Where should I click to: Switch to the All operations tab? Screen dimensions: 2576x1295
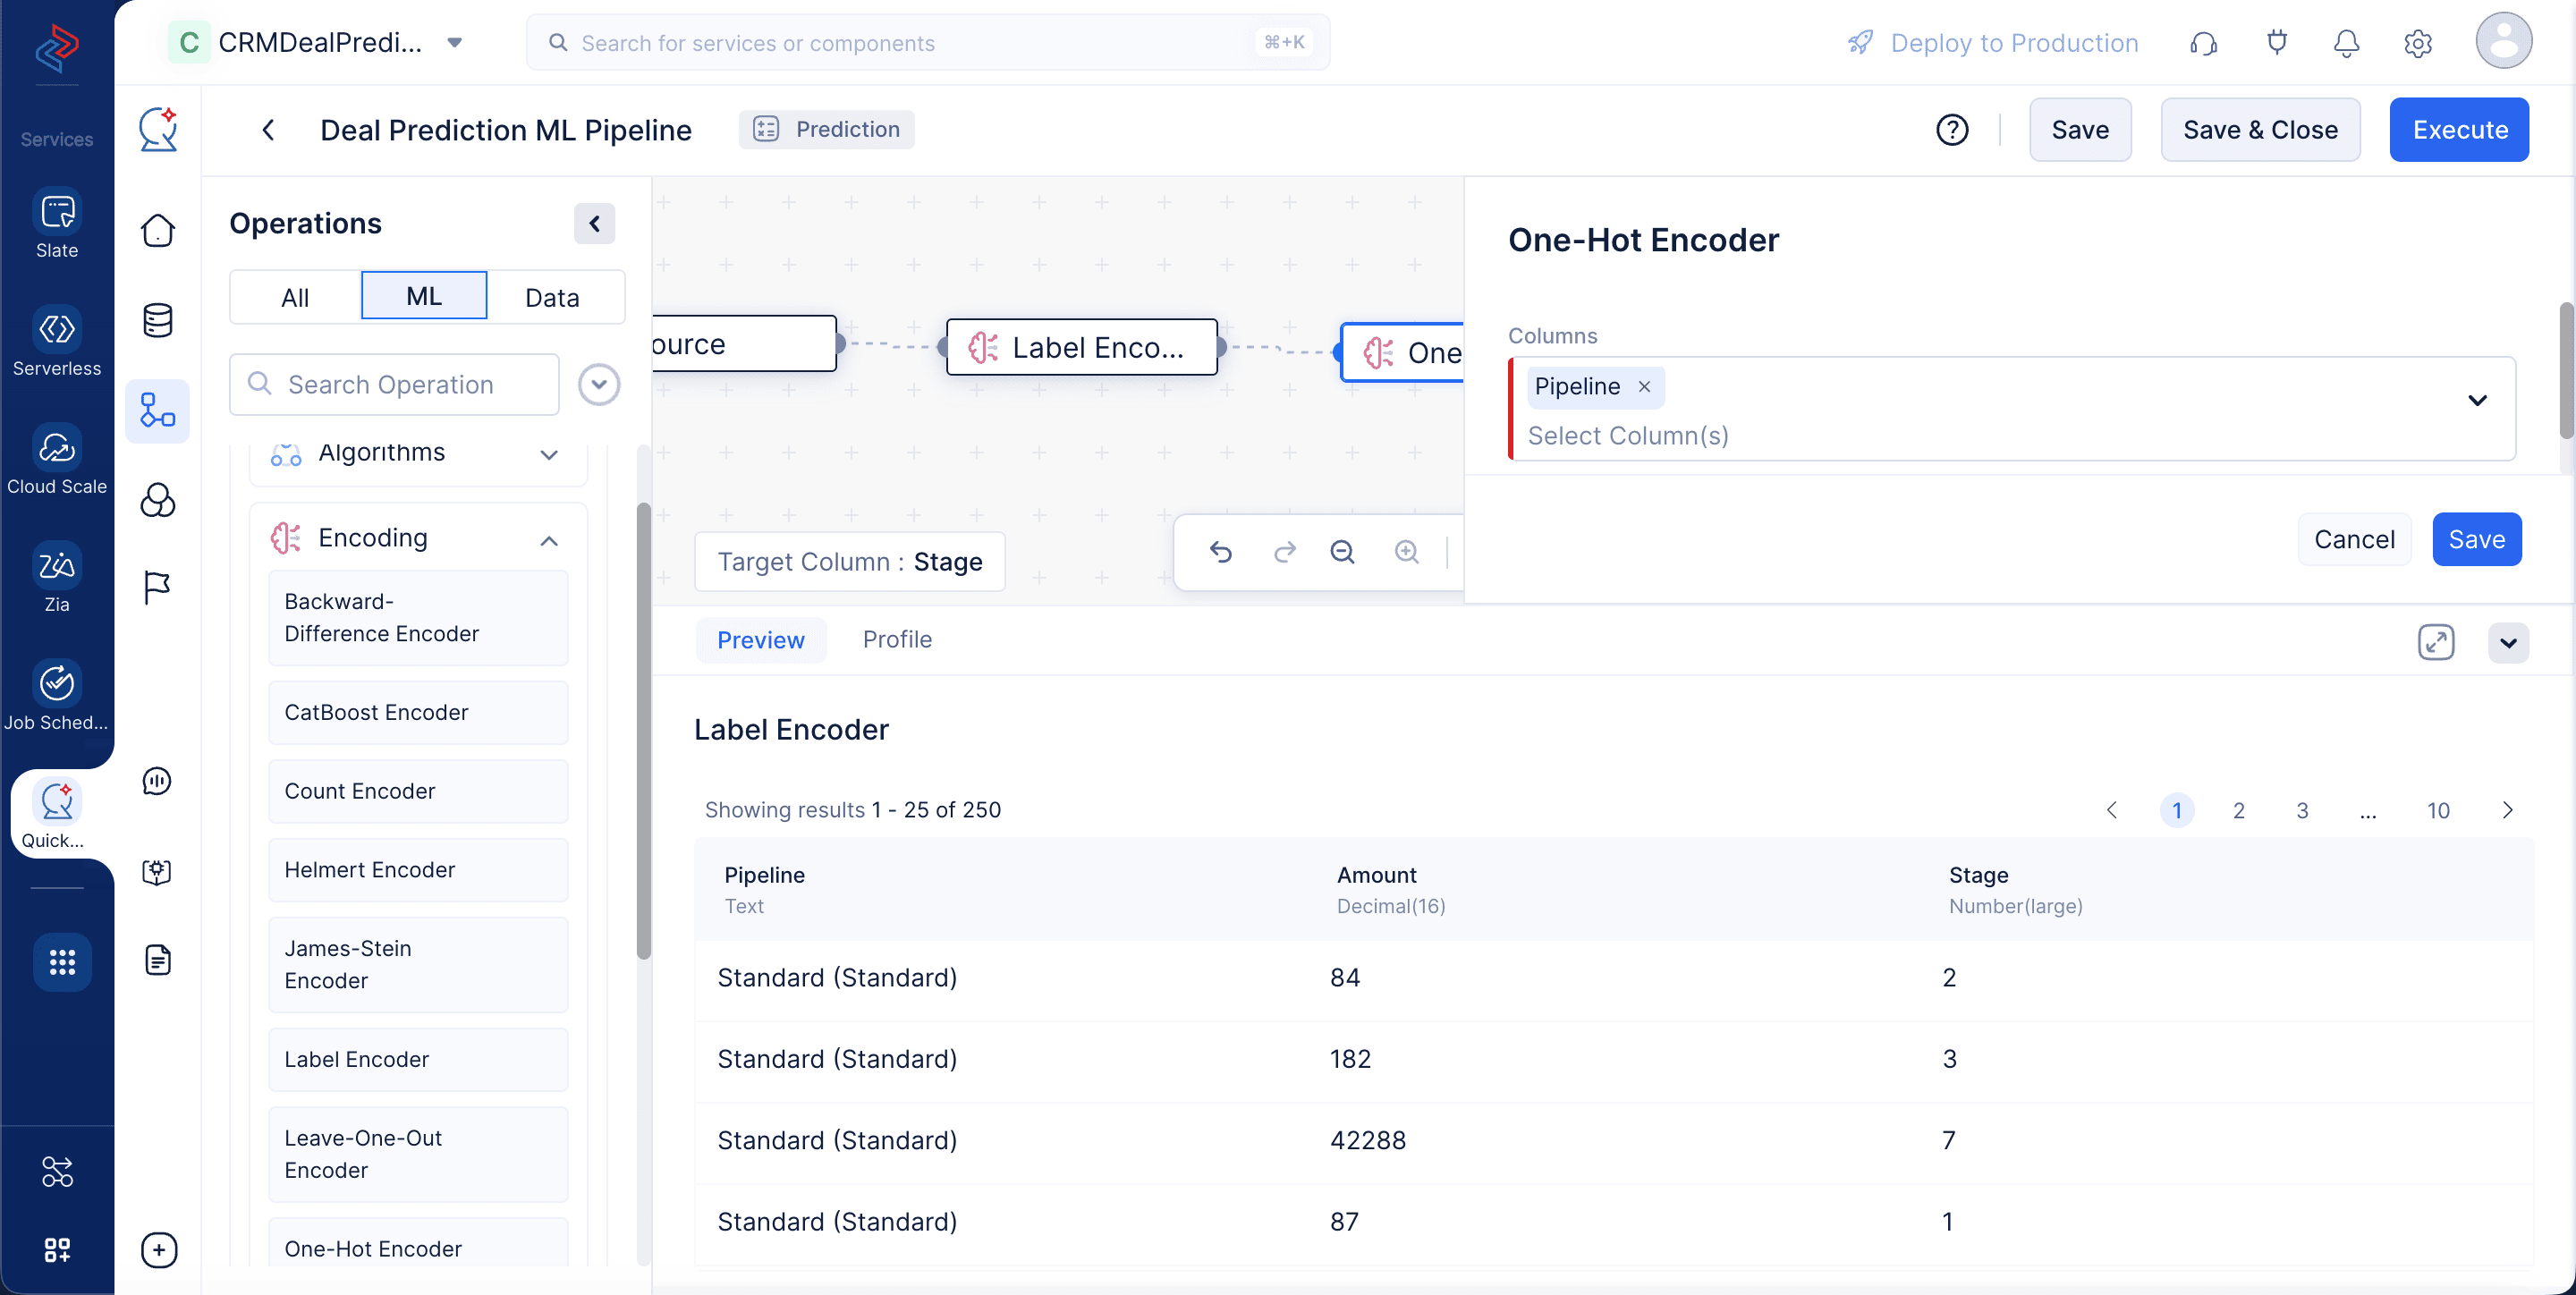point(295,297)
